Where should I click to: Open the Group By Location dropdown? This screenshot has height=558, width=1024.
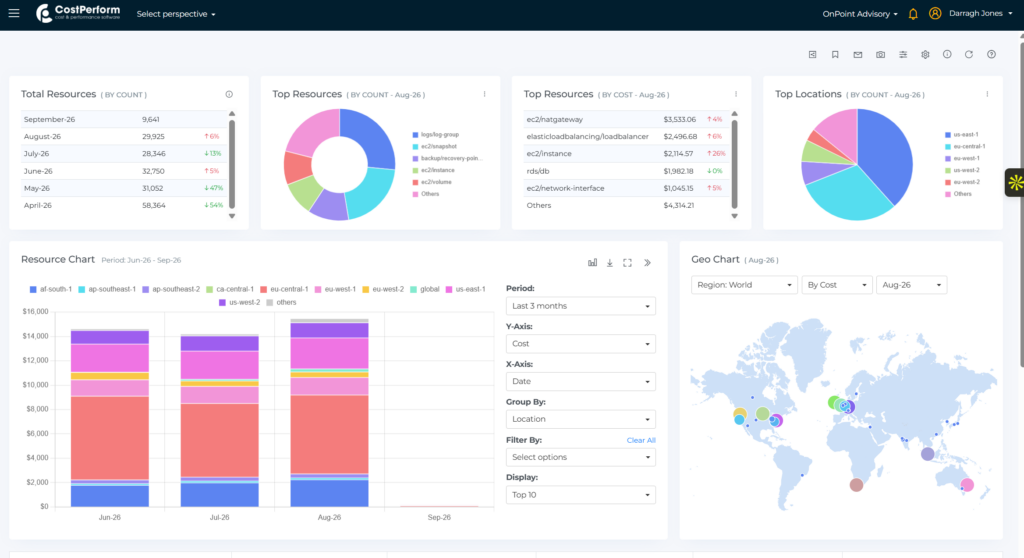click(581, 419)
